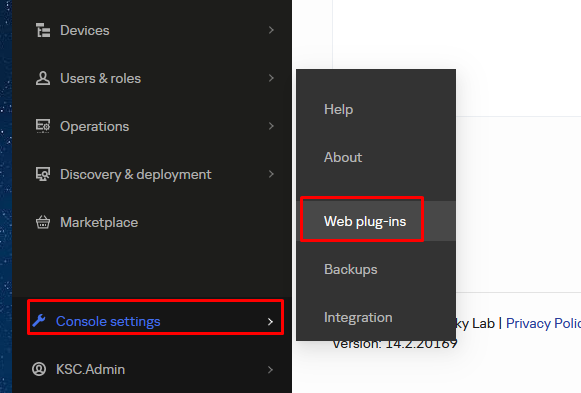Open Help from the flyout menu
The image size is (581, 393).
(338, 109)
